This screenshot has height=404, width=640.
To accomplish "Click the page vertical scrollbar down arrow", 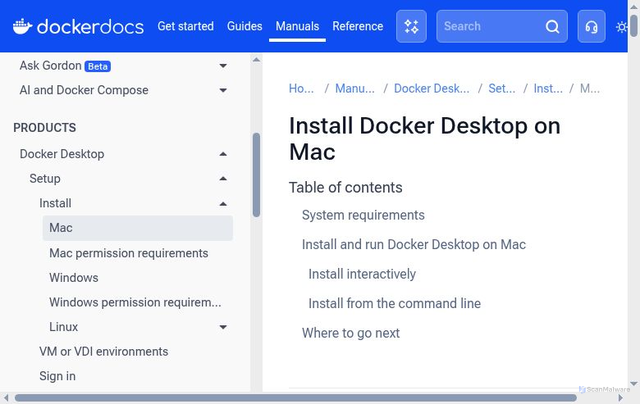I will point(634,384).
